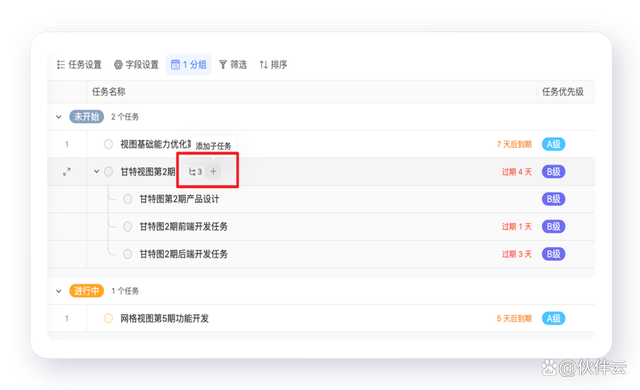
Task: Open subtask 甘特图2期前端开发任务
Action: point(184,226)
